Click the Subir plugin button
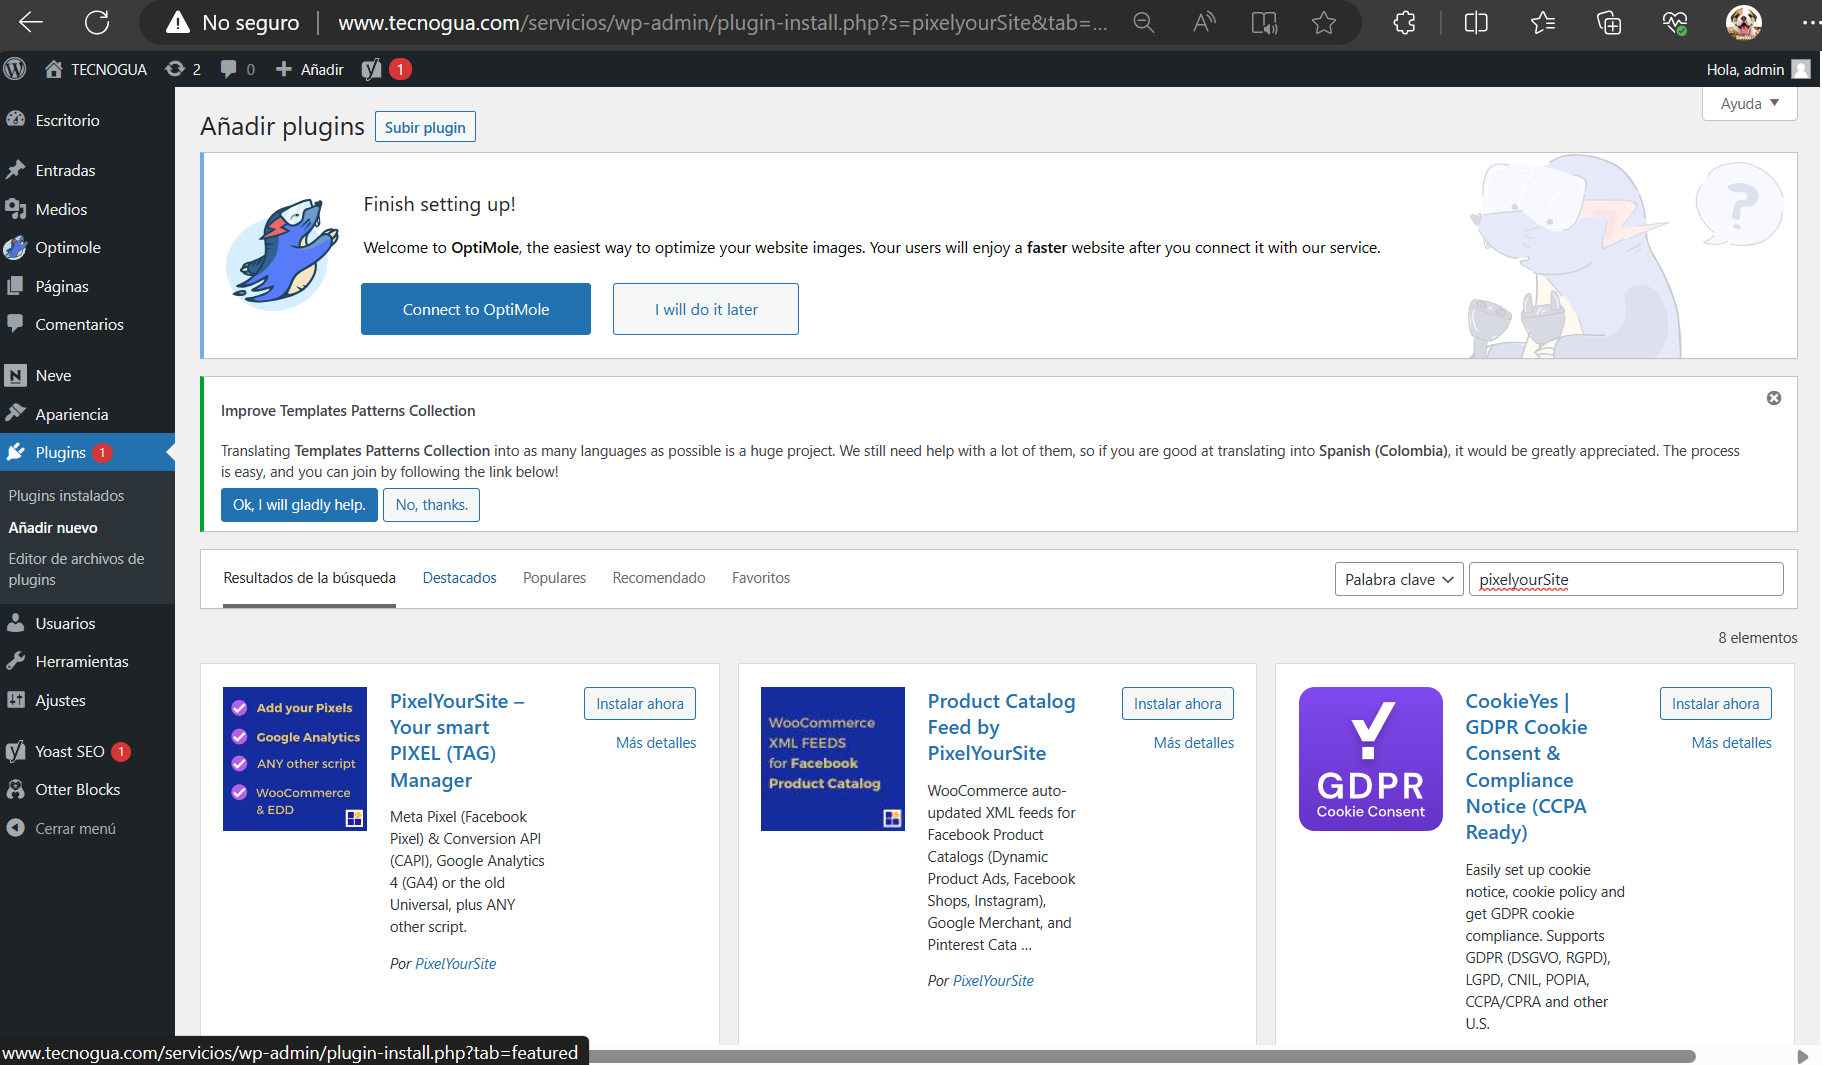The height and width of the screenshot is (1065, 1822). coord(425,127)
